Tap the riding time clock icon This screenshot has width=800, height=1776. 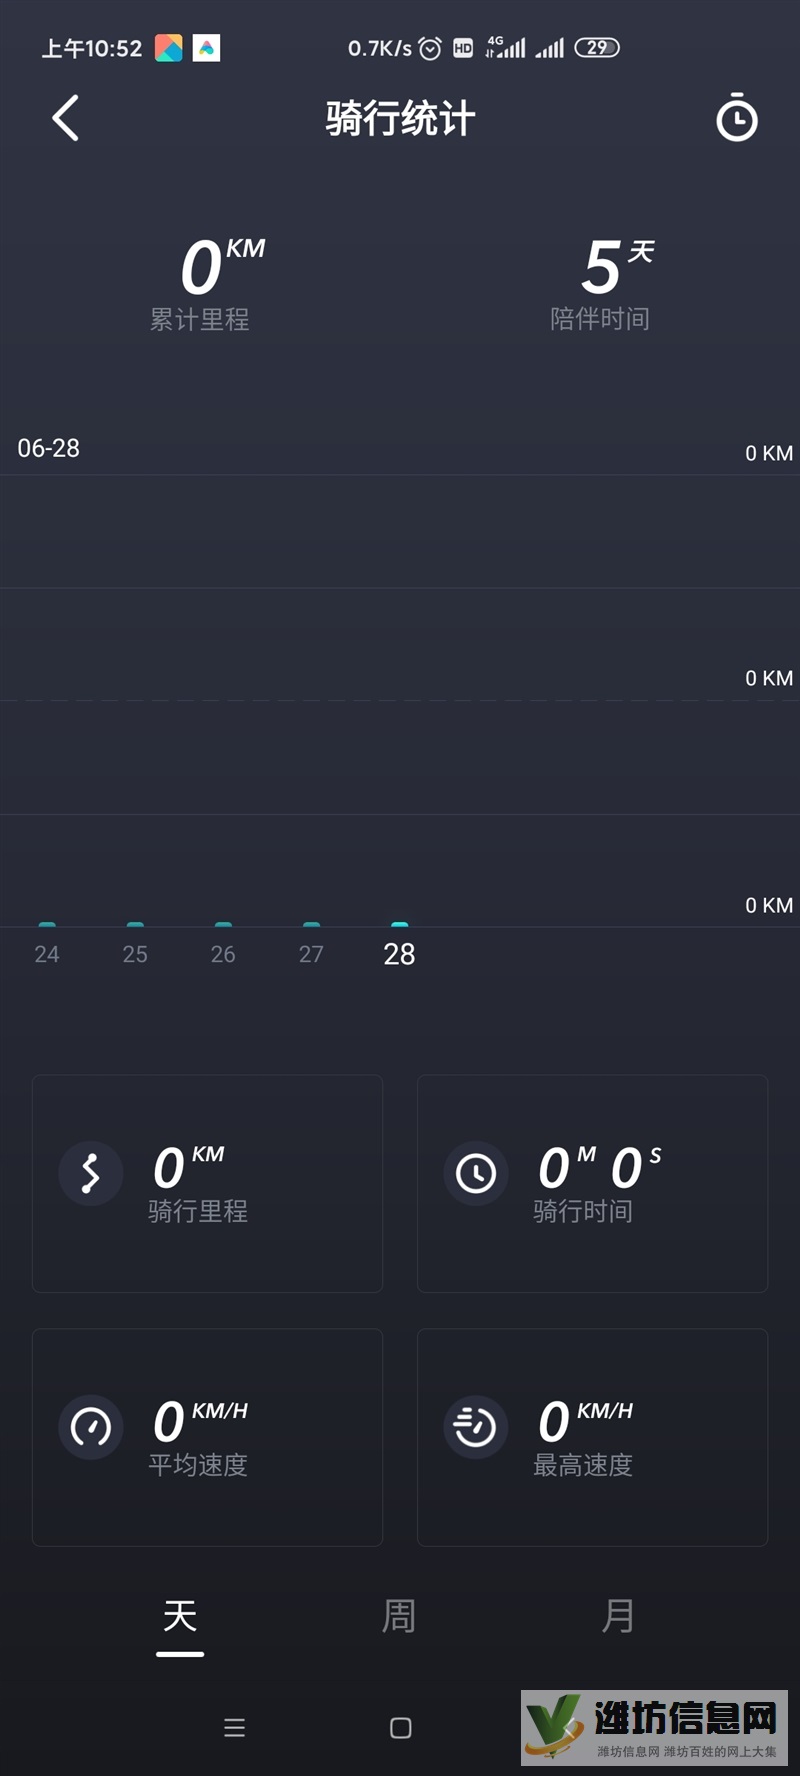pyautogui.click(x=476, y=1173)
